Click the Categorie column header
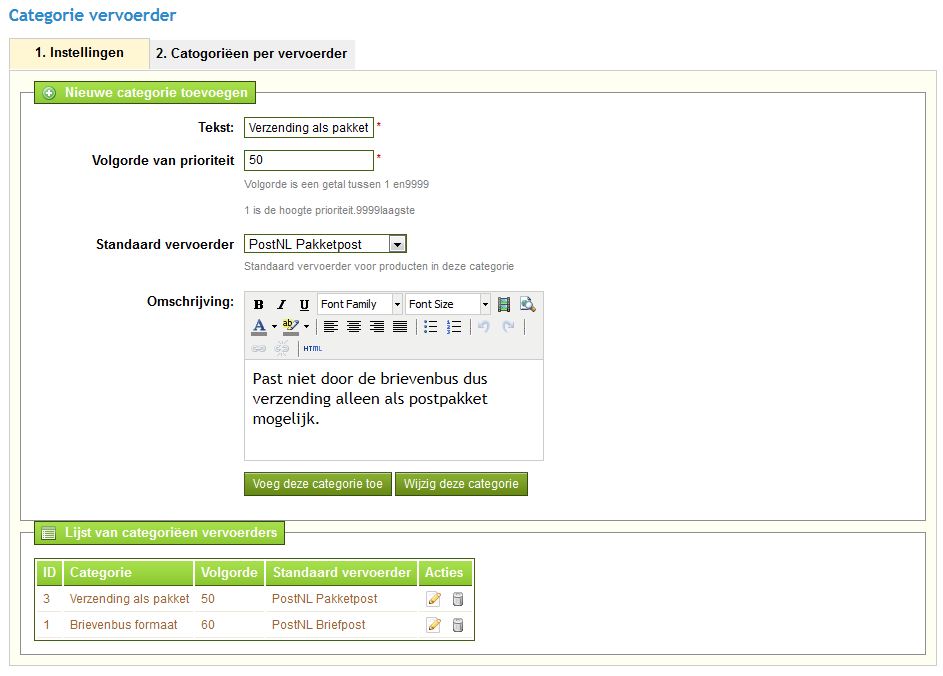This screenshot has width=943, height=676. click(128, 573)
